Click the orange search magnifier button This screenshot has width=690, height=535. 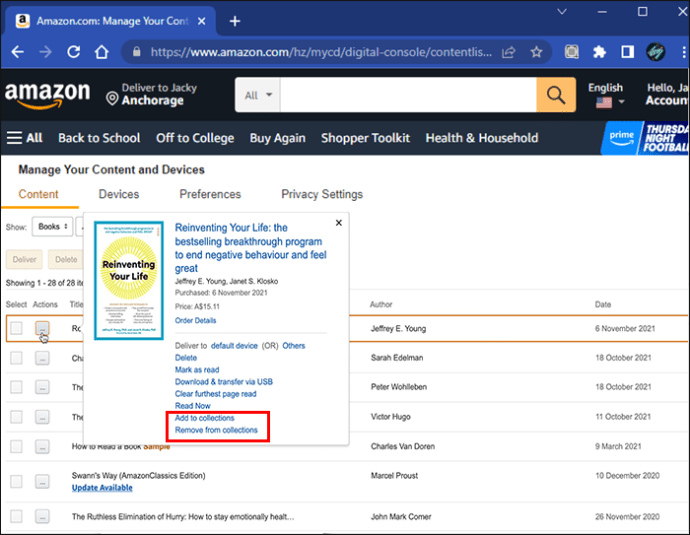point(556,95)
